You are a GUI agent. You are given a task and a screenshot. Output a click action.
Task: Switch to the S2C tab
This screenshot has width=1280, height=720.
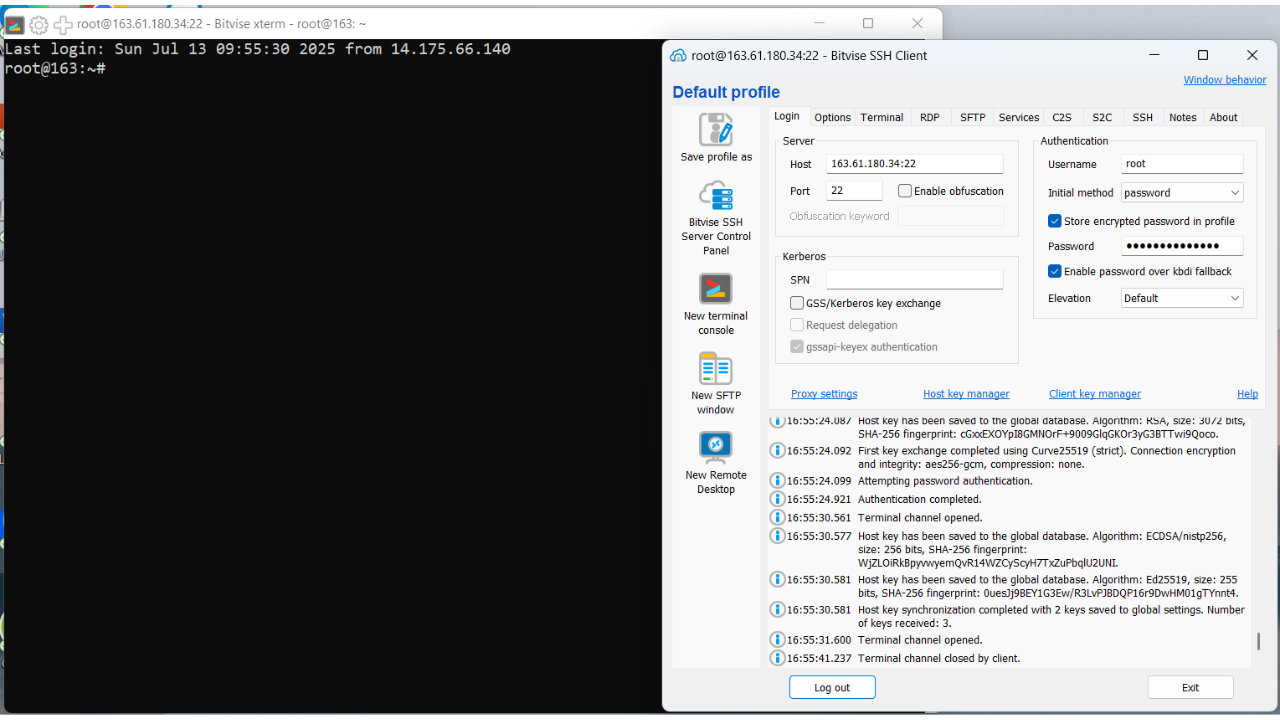click(1102, 117)
